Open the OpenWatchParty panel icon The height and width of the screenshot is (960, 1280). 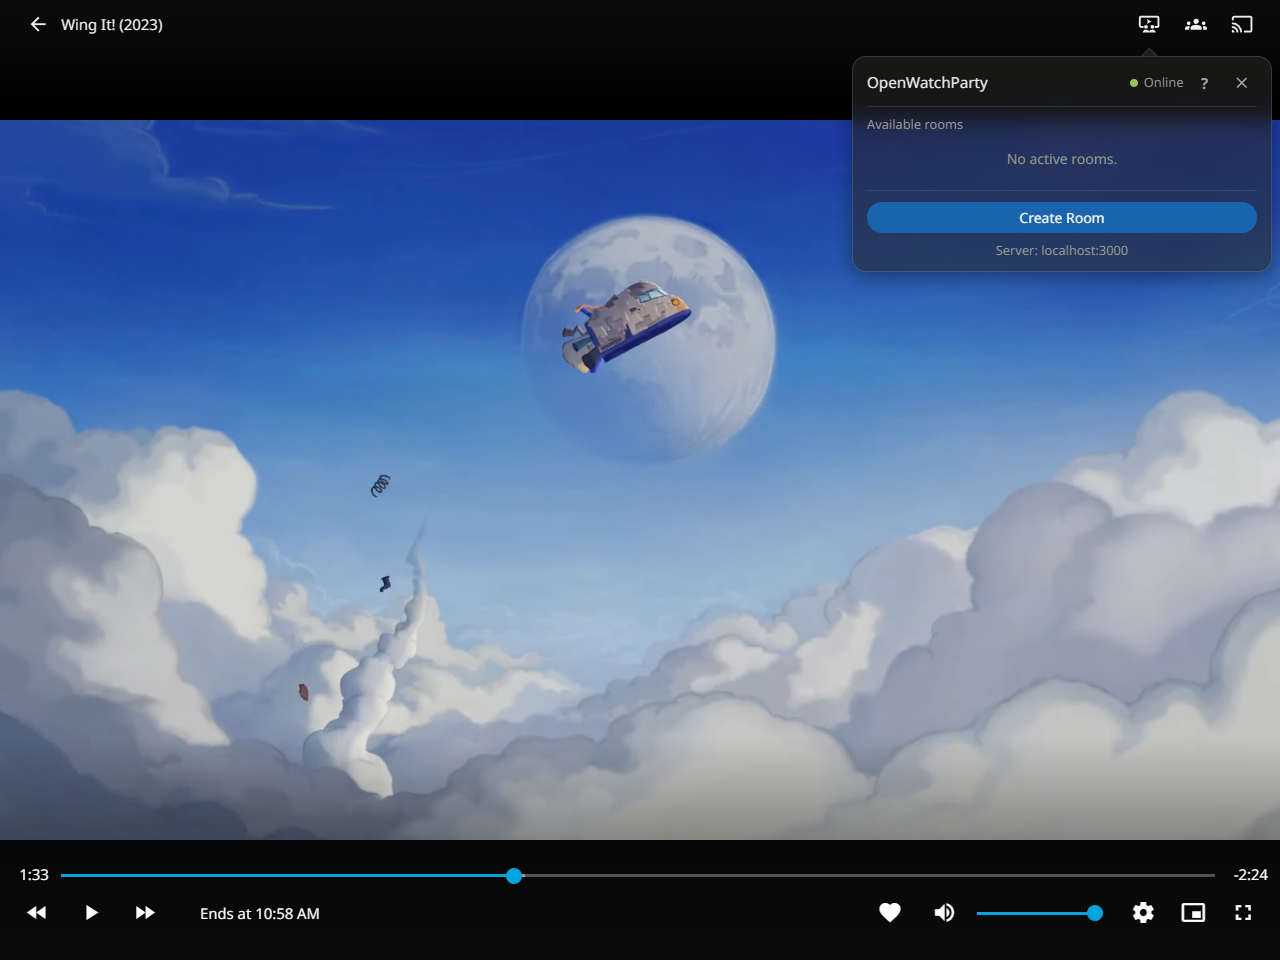point(1149,24)
